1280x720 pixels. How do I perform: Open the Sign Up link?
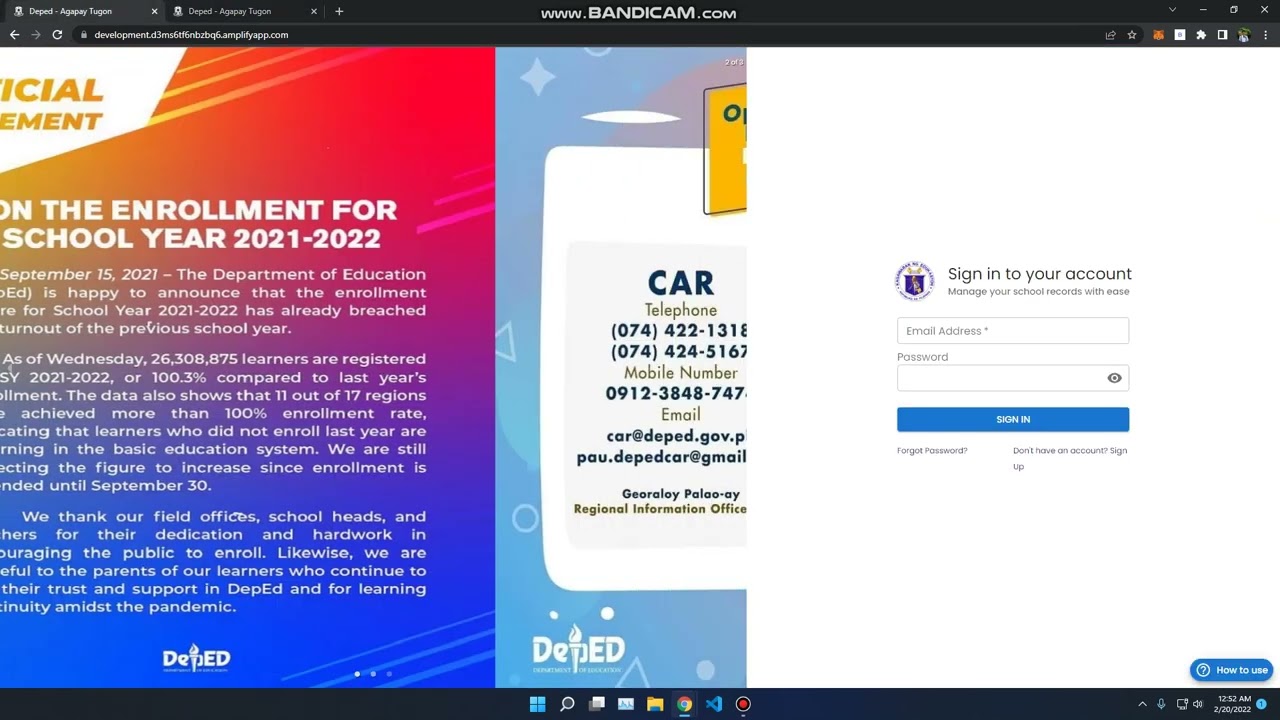(x=1070, y=458)
